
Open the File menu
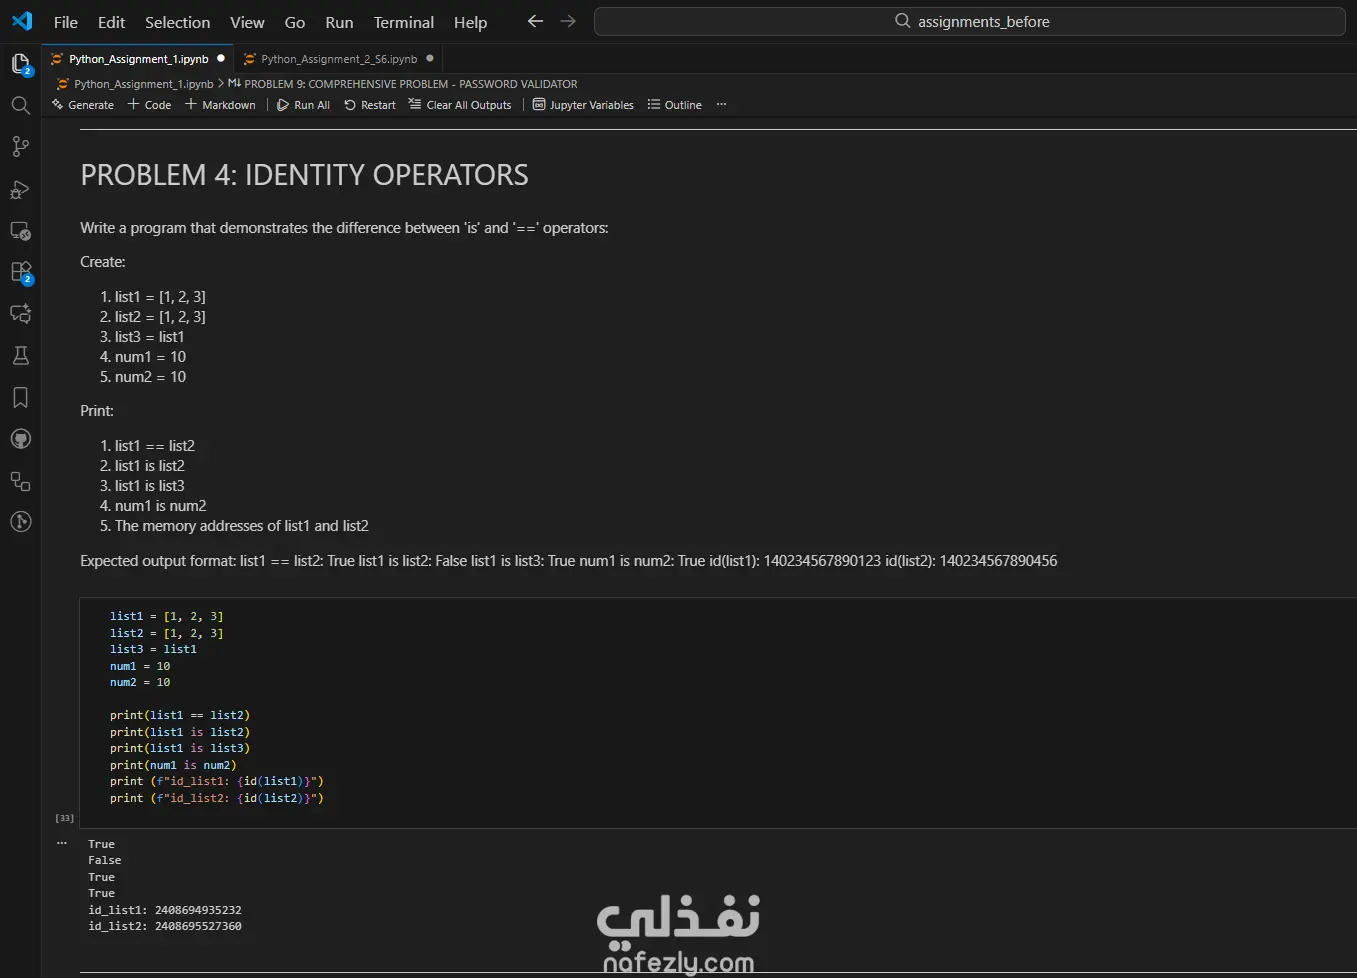click(x=66, y=22)
